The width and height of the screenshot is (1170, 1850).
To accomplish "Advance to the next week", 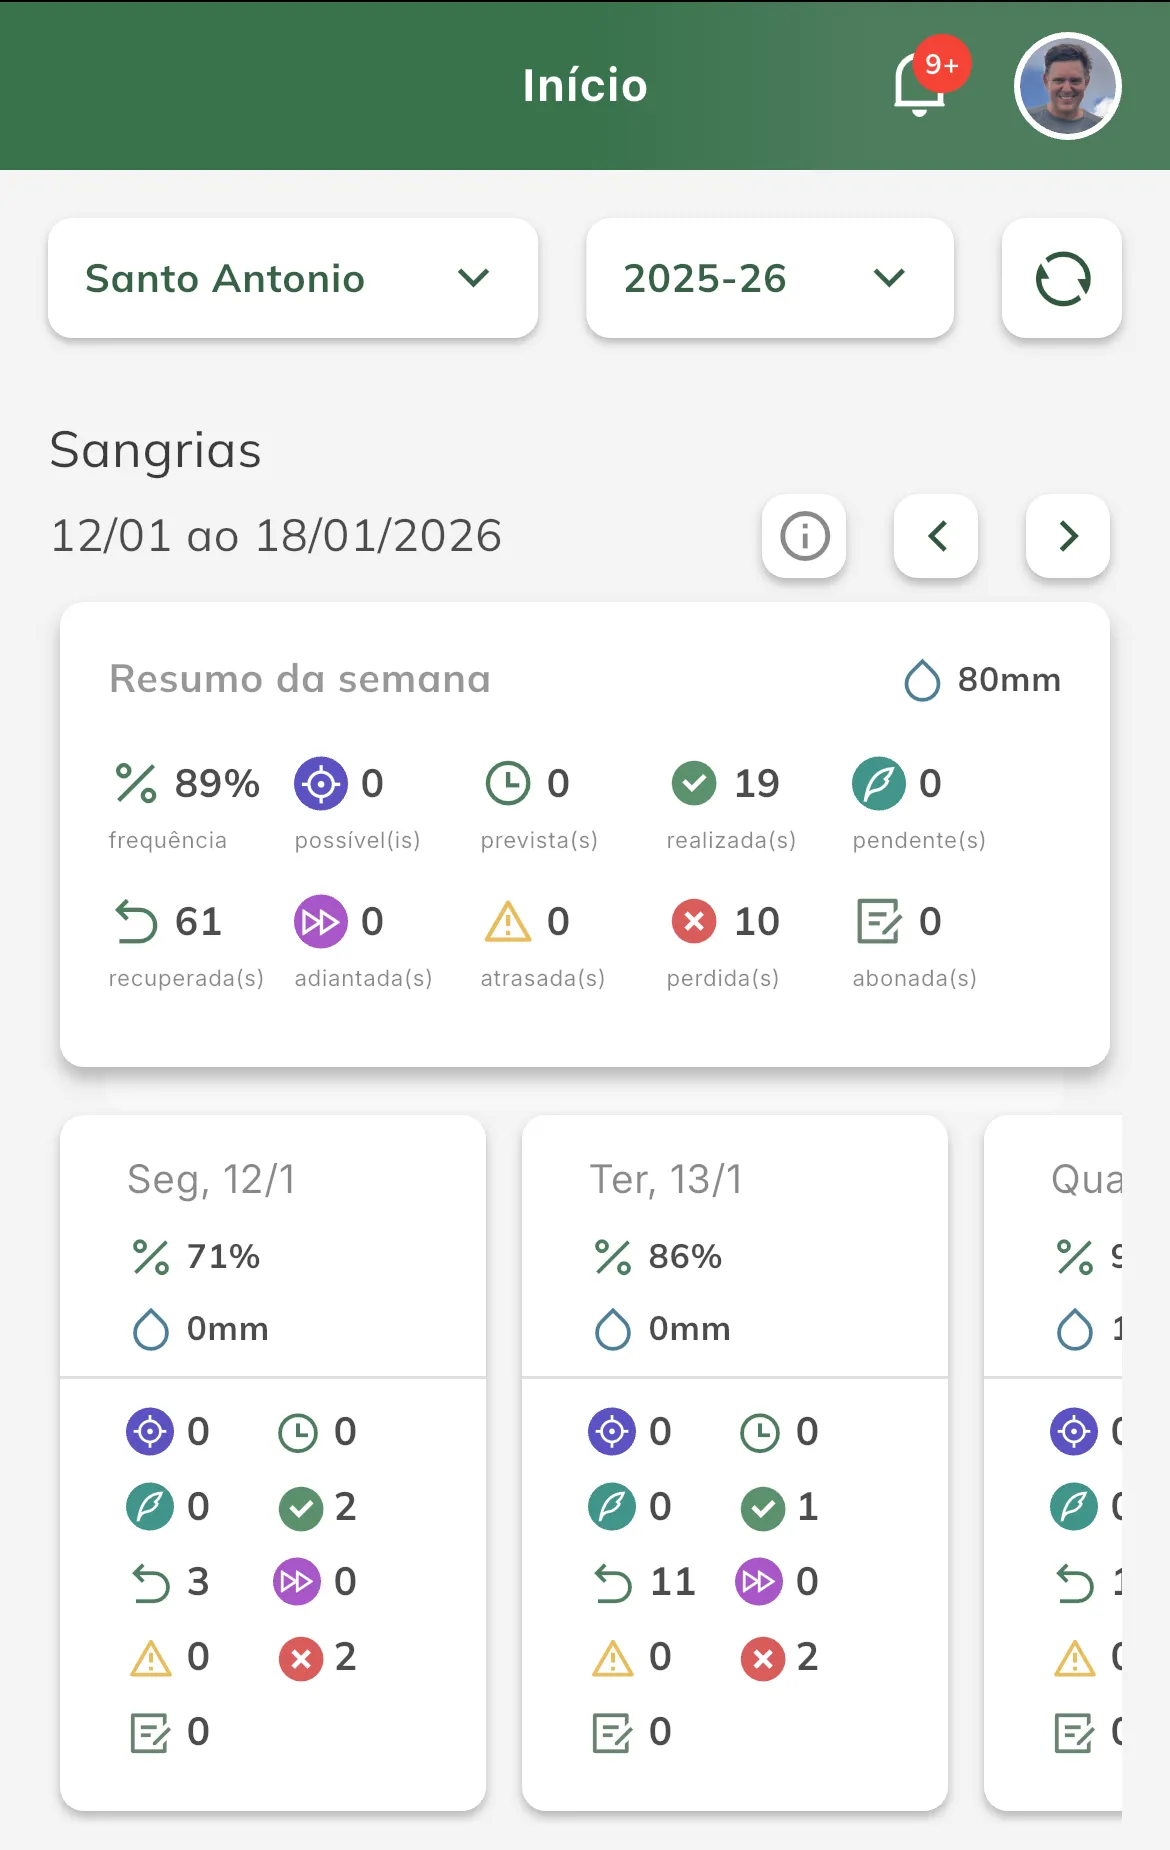I will (1067, 536).
